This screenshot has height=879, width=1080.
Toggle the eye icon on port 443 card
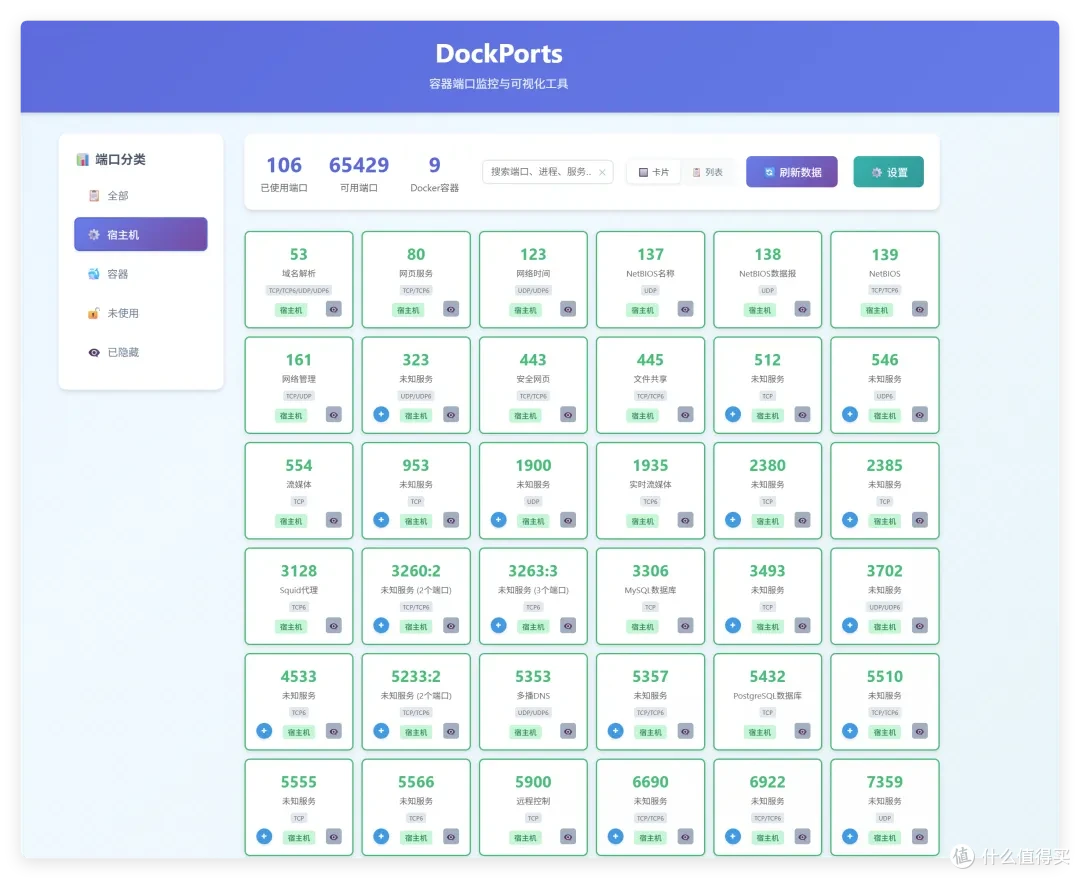click(568, 415)
